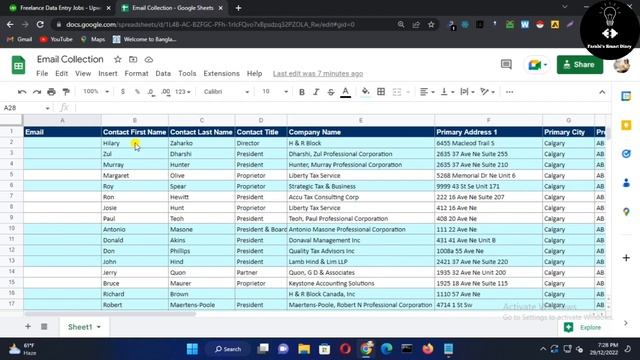Viewport: 640px width, 360px height.
Task: Open File Explorer from the taskbar
Action: pos(304,349)
